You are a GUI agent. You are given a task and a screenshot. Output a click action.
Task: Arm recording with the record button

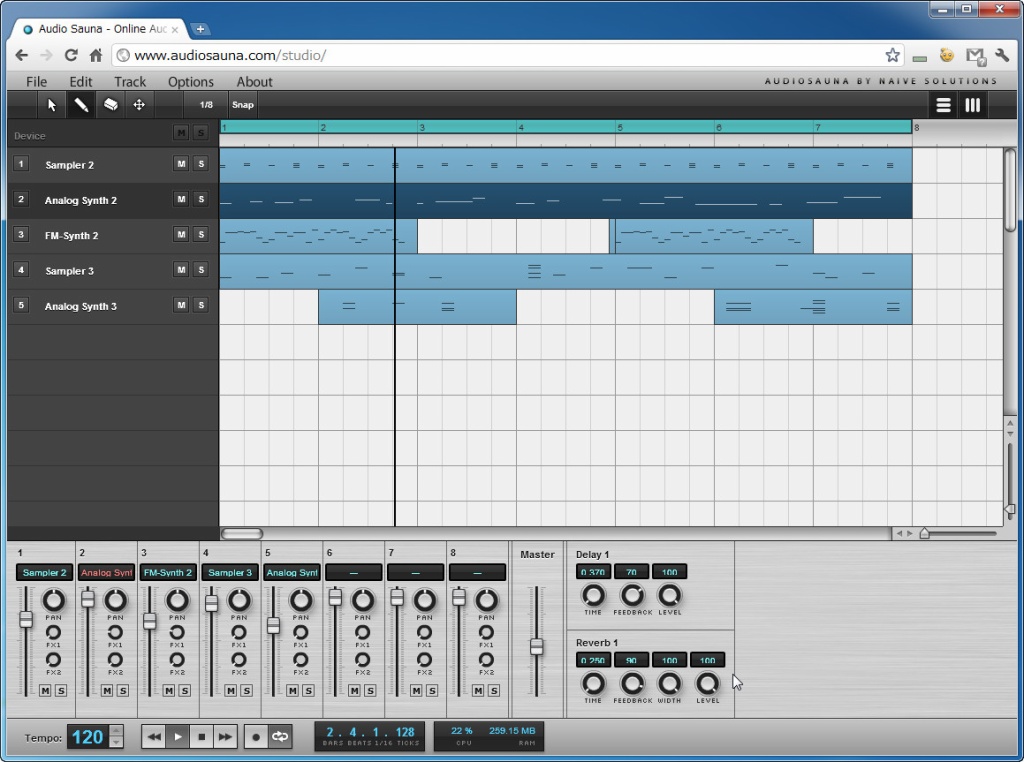pyautogui.click(x=256, y=737)
